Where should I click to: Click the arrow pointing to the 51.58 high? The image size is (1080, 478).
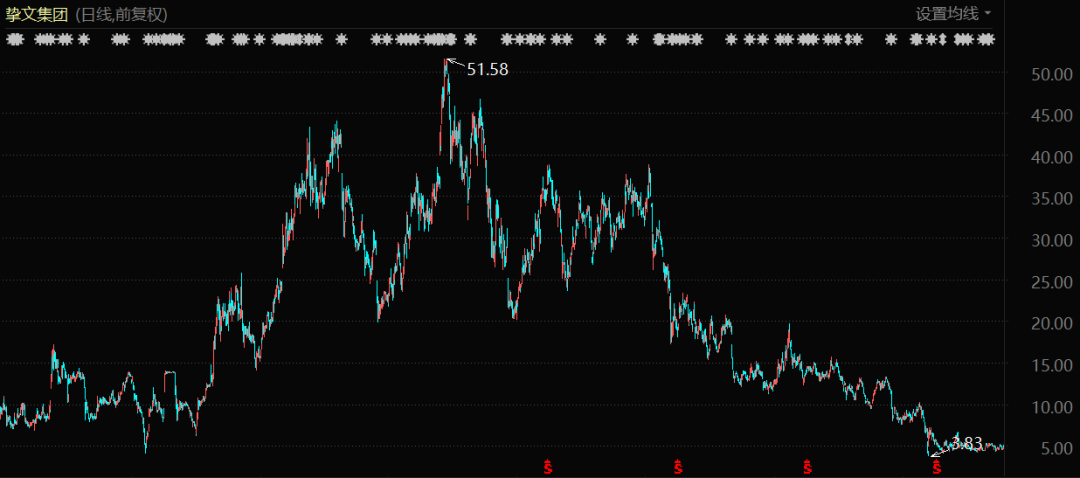pyautogui.click(x=455, y=65)
